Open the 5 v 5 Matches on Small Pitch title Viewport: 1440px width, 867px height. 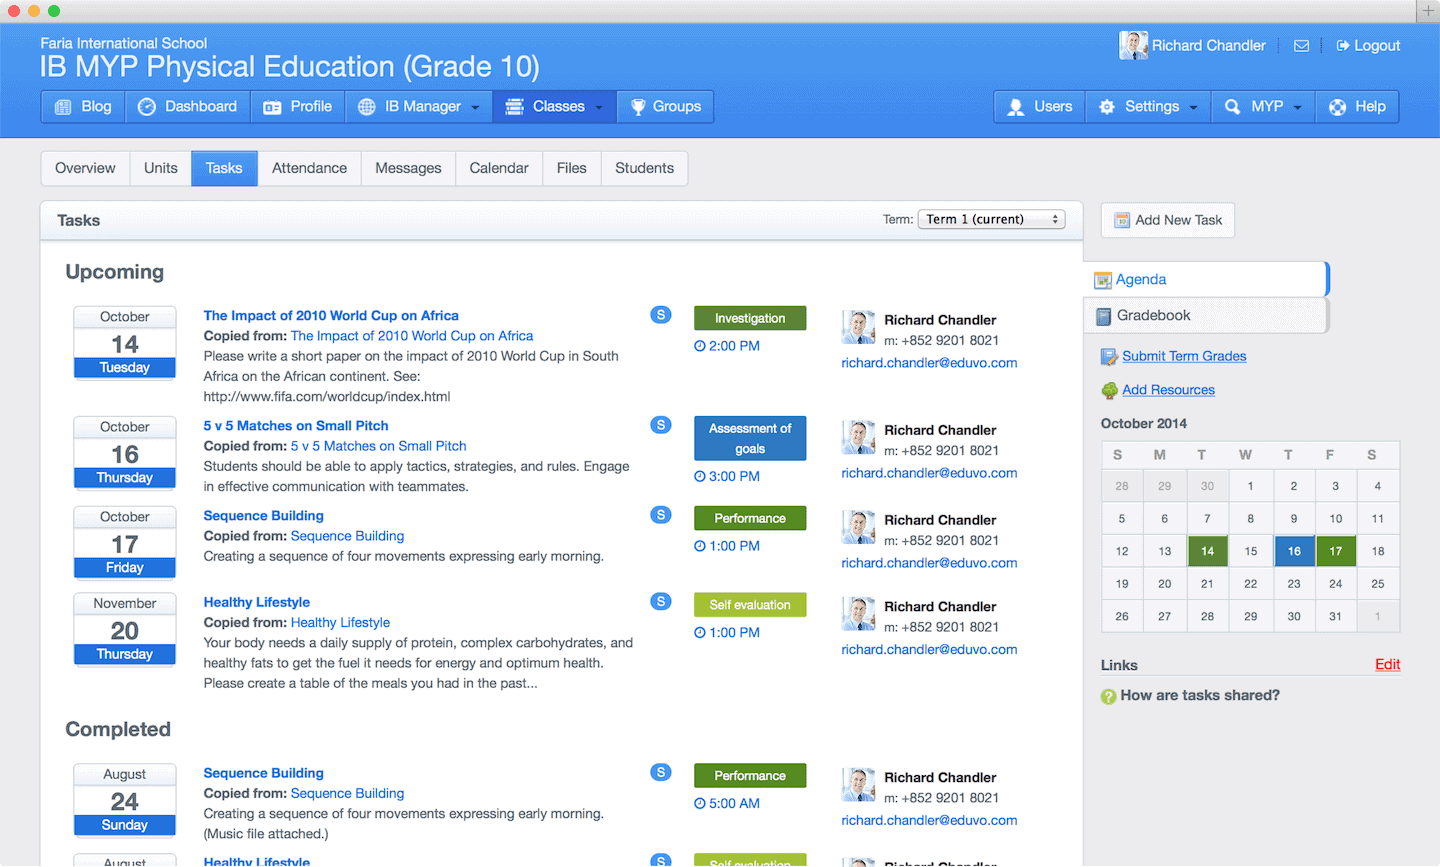click(296, 426)
